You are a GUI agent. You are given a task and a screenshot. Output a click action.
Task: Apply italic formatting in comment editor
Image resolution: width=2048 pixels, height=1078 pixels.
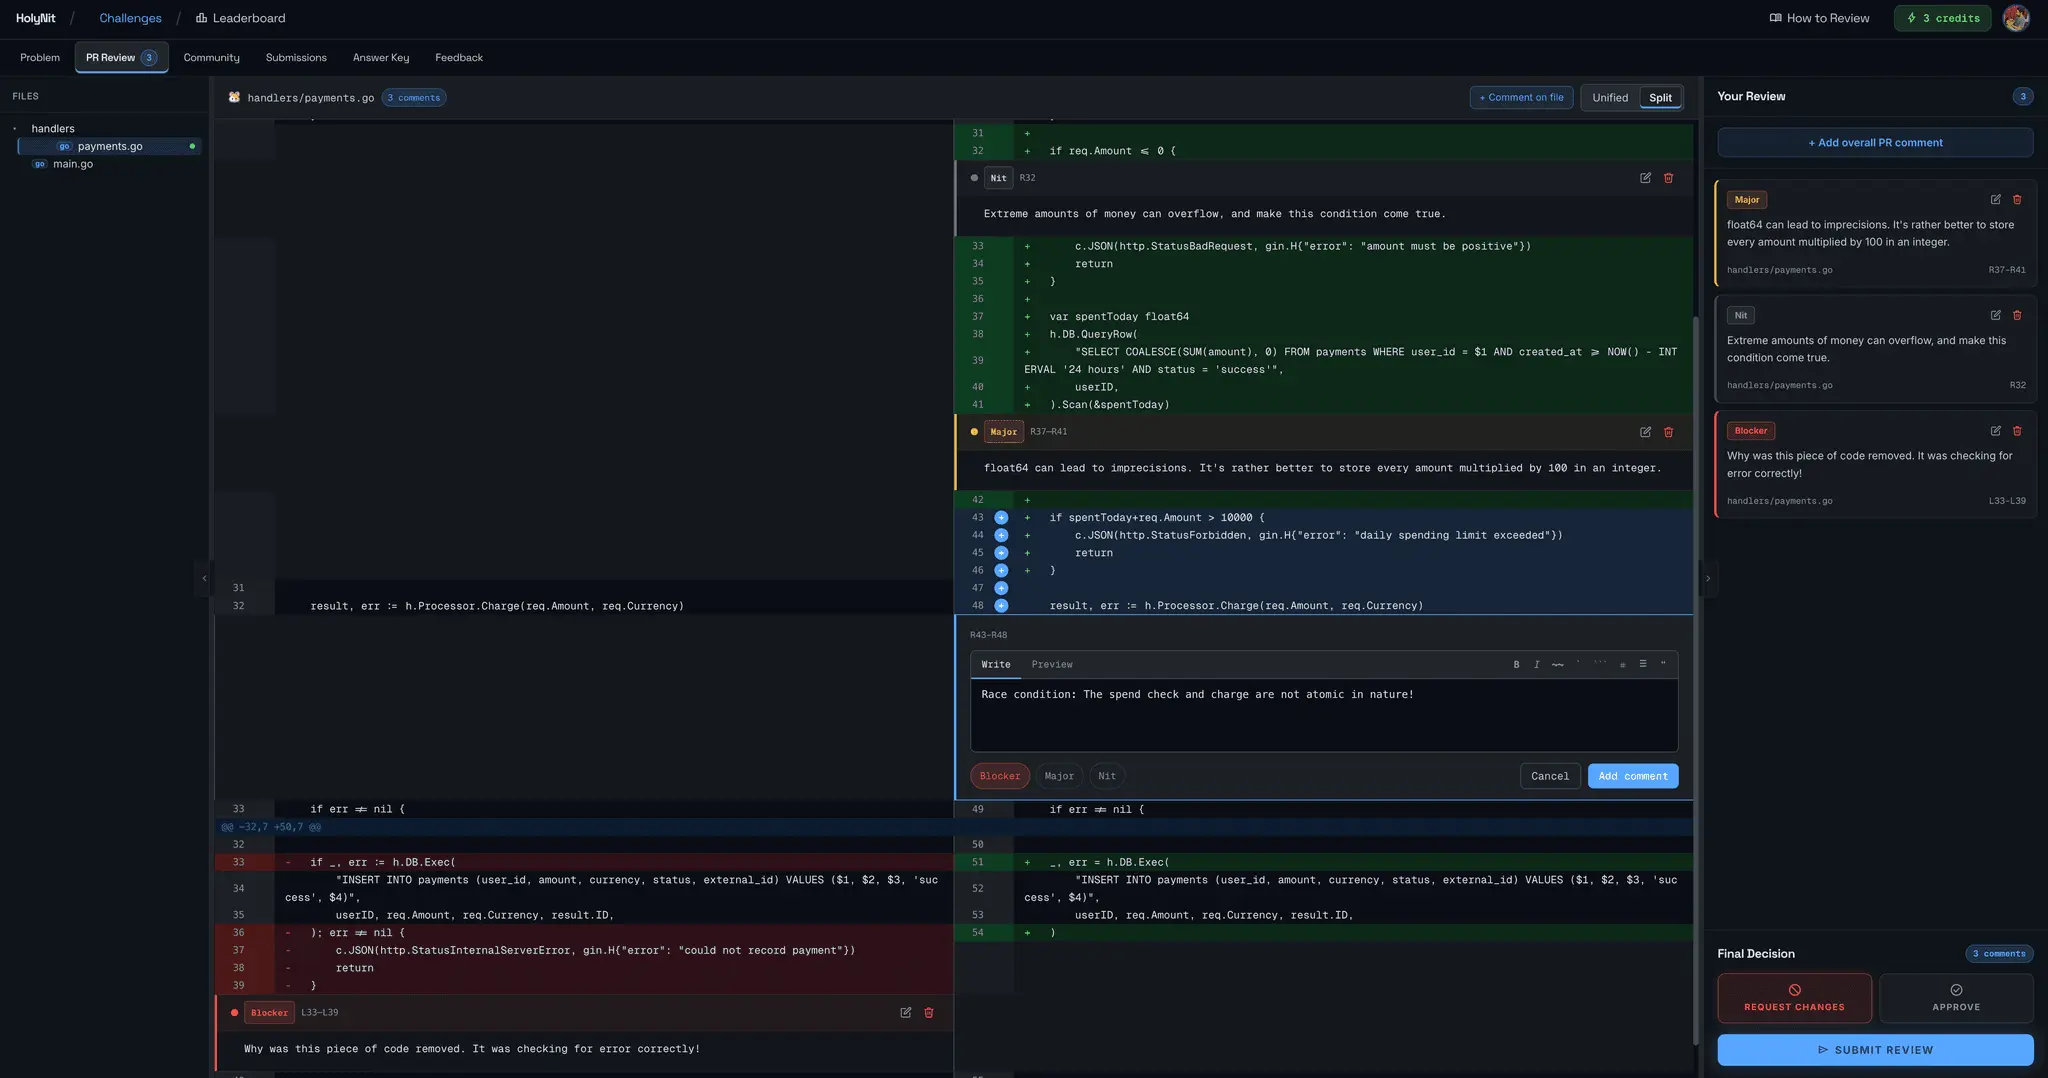point(1537,665)
